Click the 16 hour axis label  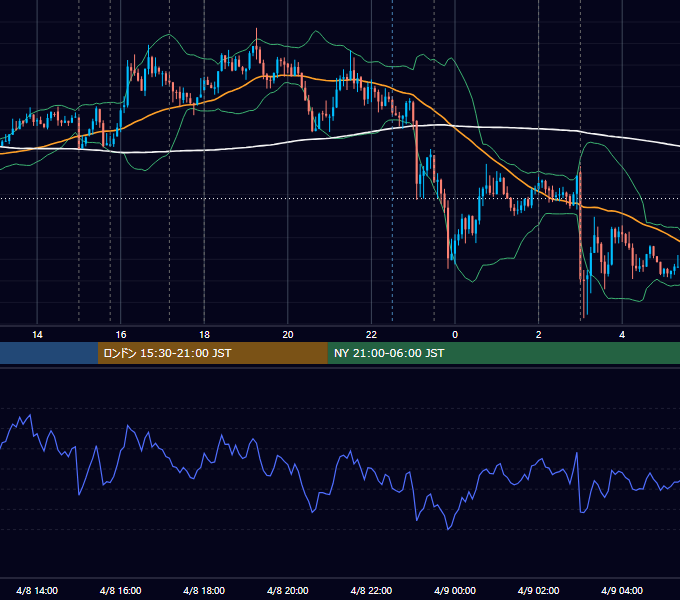(x=121, y=335)
